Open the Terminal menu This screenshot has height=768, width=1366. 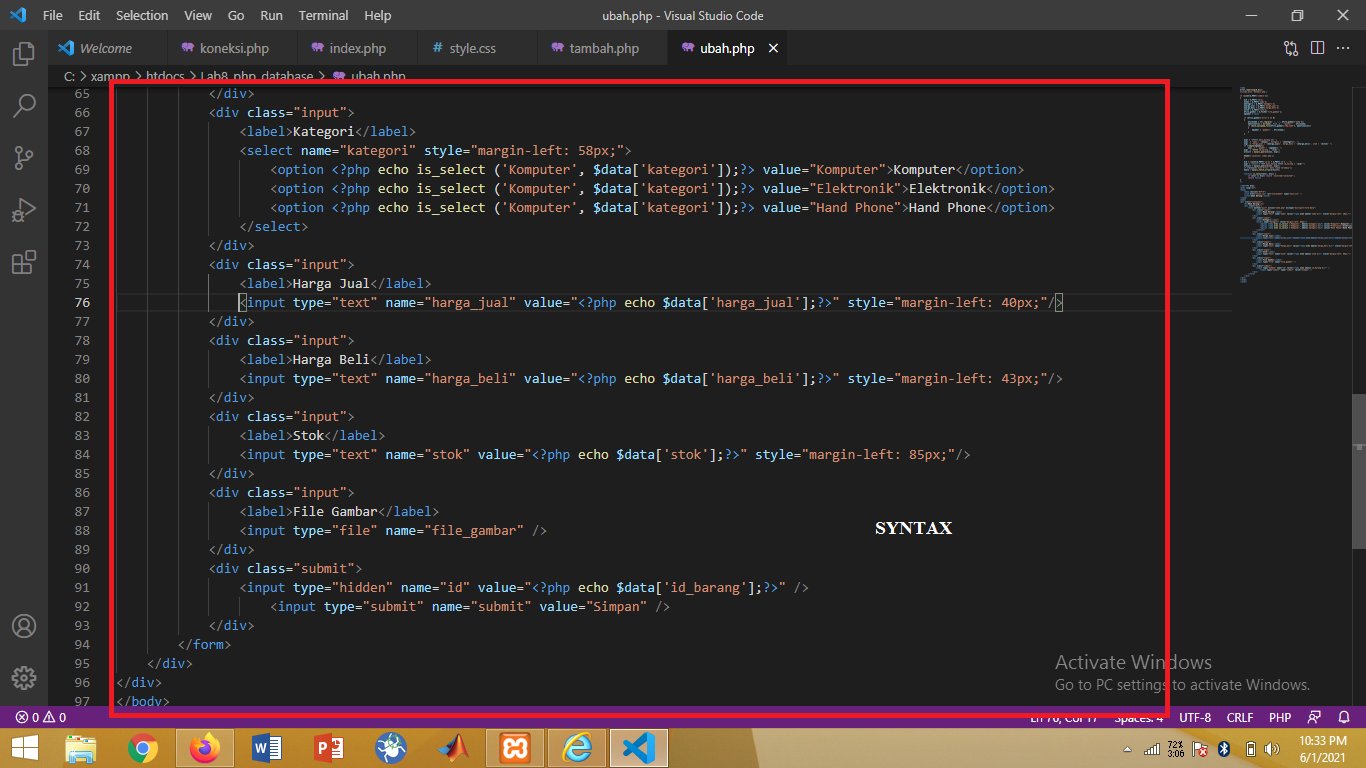click(x=322, y=15)
